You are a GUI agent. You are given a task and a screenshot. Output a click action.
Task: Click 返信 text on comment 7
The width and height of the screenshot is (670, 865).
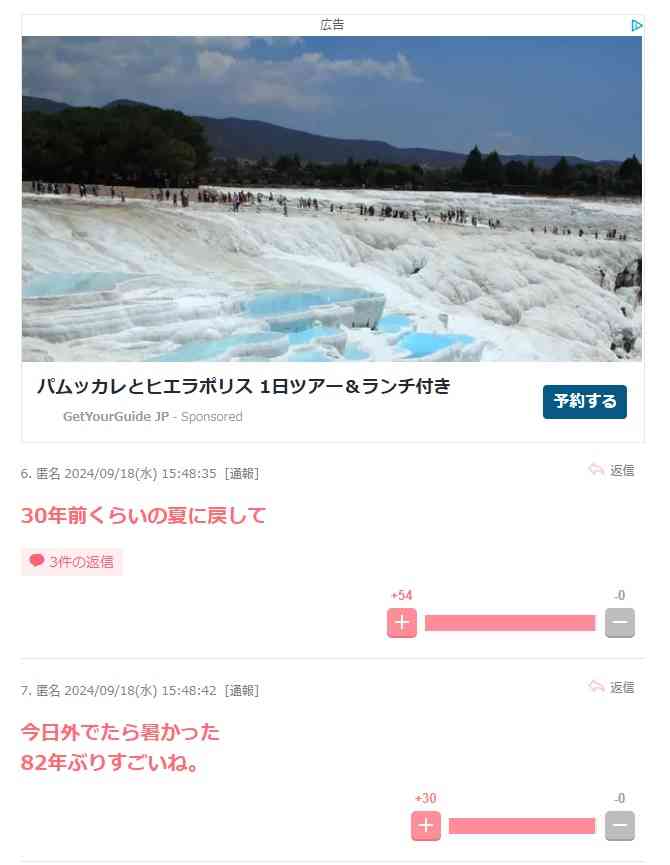click(622, 687)
